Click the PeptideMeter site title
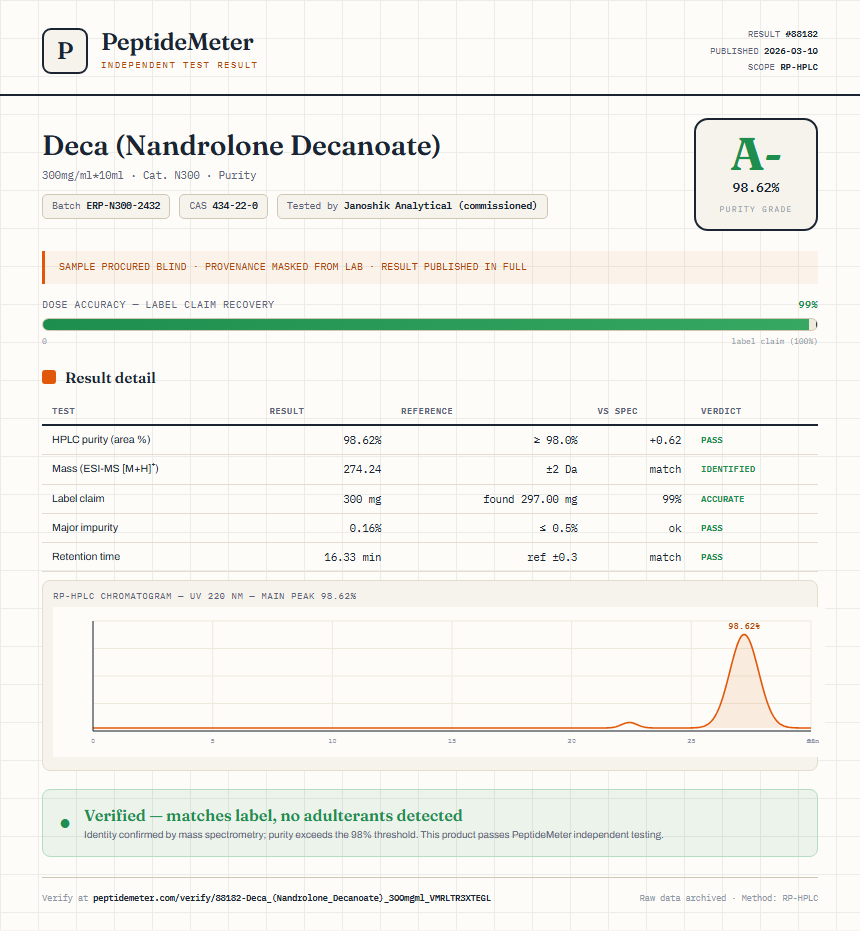The height and width of the screenshot is (931, 860). (x=178, y=42)
